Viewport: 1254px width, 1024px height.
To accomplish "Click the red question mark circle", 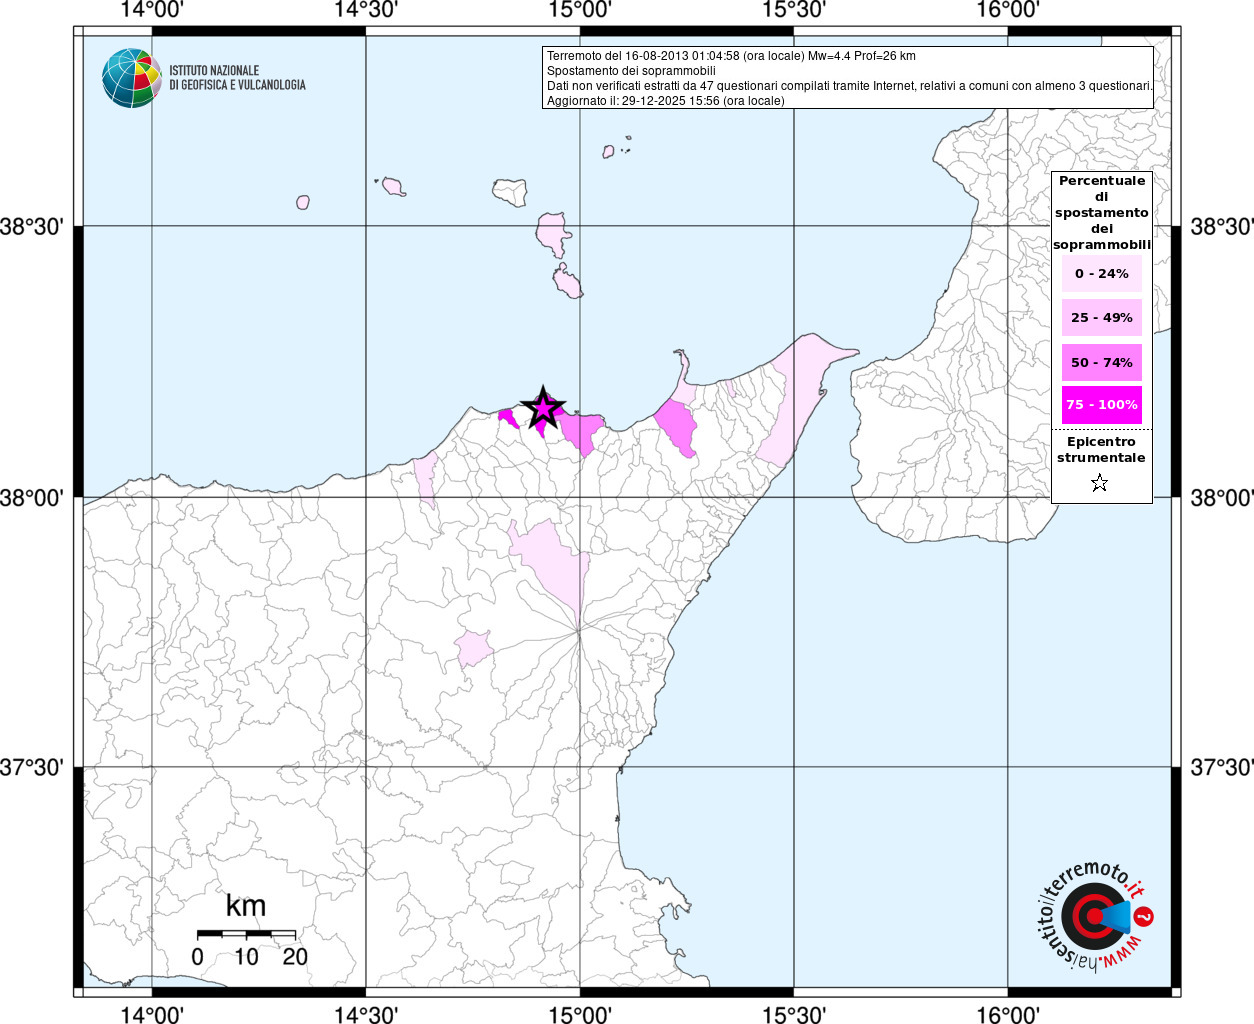I will point(1145,916).
